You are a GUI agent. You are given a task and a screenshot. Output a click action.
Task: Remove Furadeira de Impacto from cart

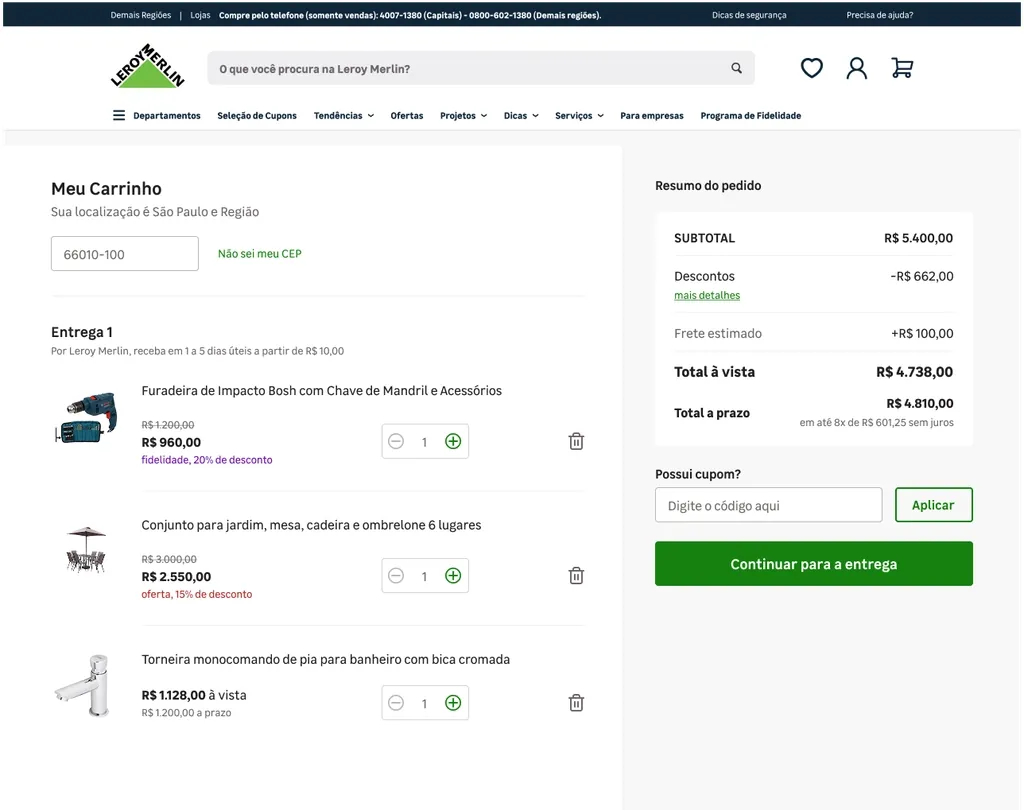click(x=576, y=442)
